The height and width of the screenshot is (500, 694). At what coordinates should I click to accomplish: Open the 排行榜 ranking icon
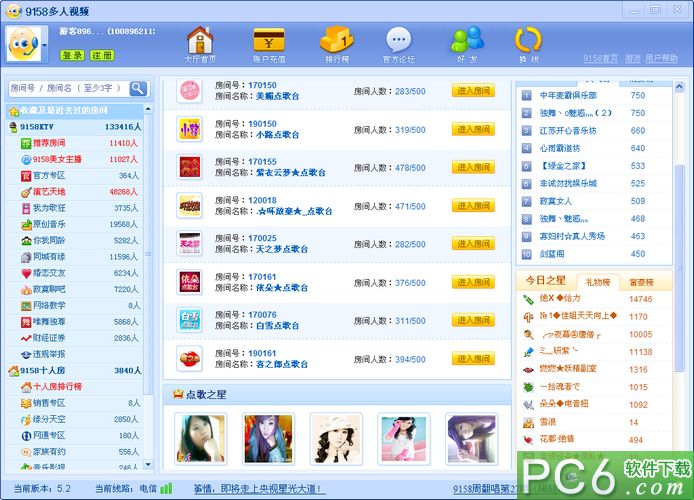[337, 44]
